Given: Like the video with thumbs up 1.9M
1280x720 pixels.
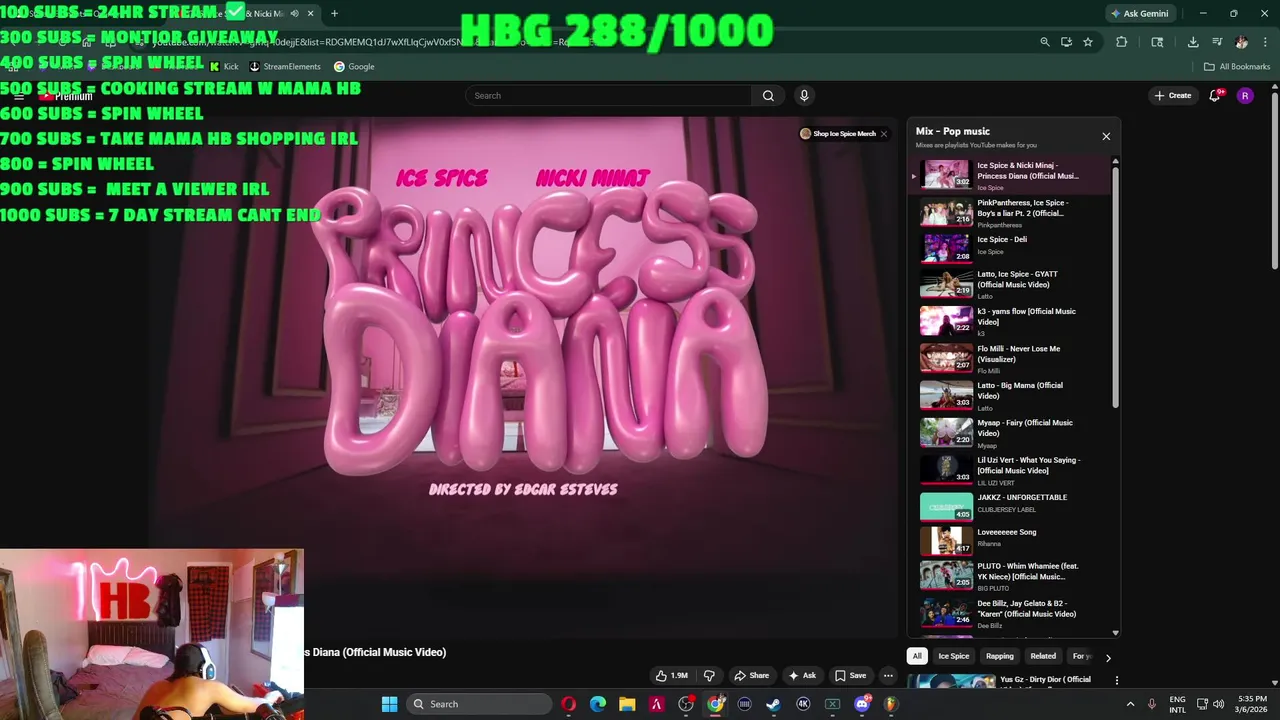Looking at the screenshot, I should click(671, 675).
